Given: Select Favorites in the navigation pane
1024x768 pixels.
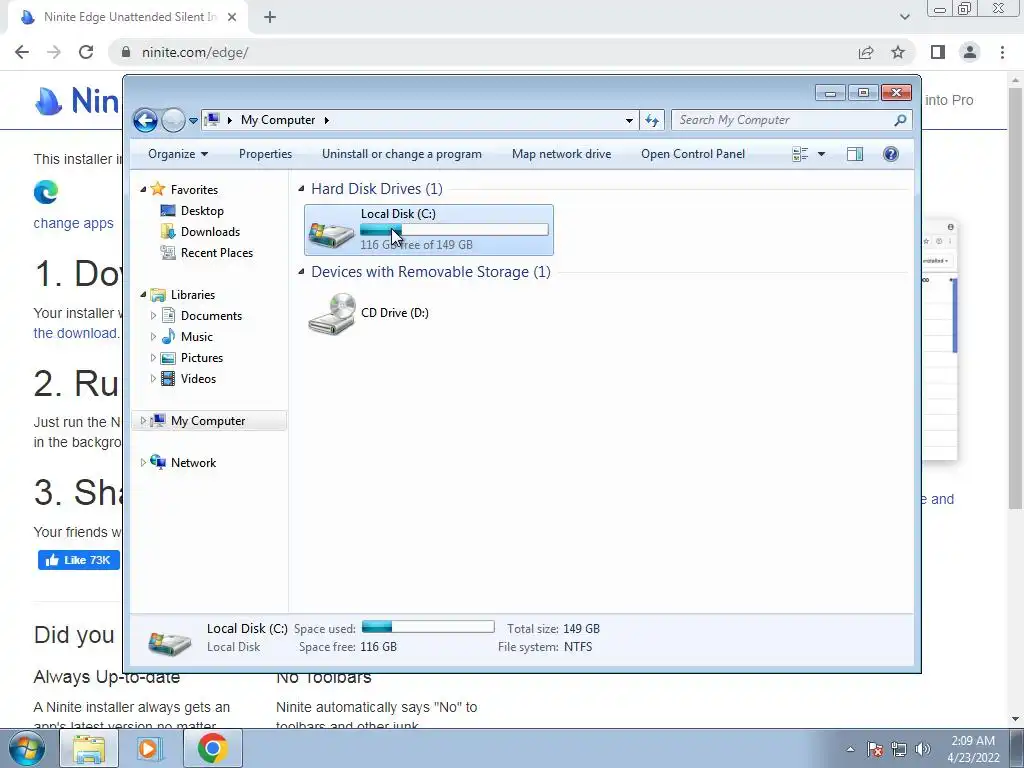Looking at the screenshot, I should [194, 189].
